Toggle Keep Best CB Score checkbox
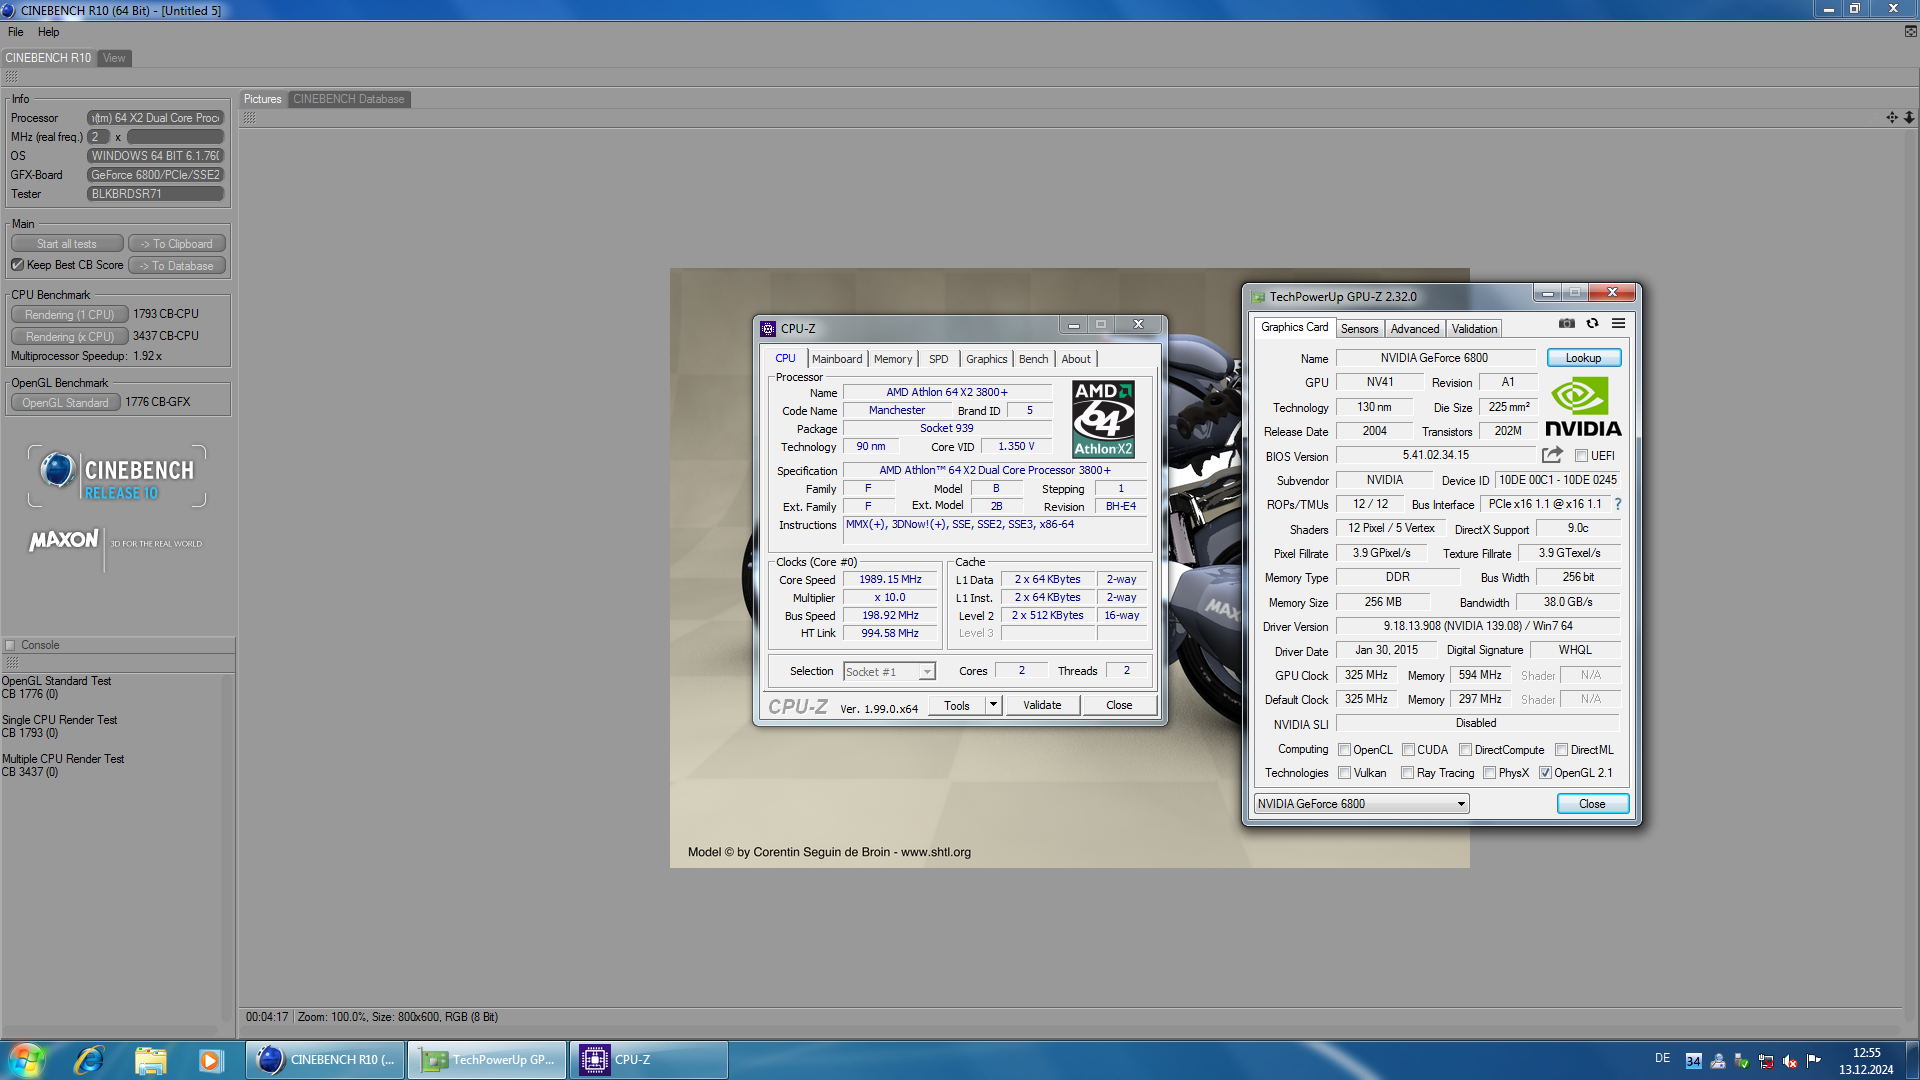The image size is (1920, 1080). [x=17, y=265]
